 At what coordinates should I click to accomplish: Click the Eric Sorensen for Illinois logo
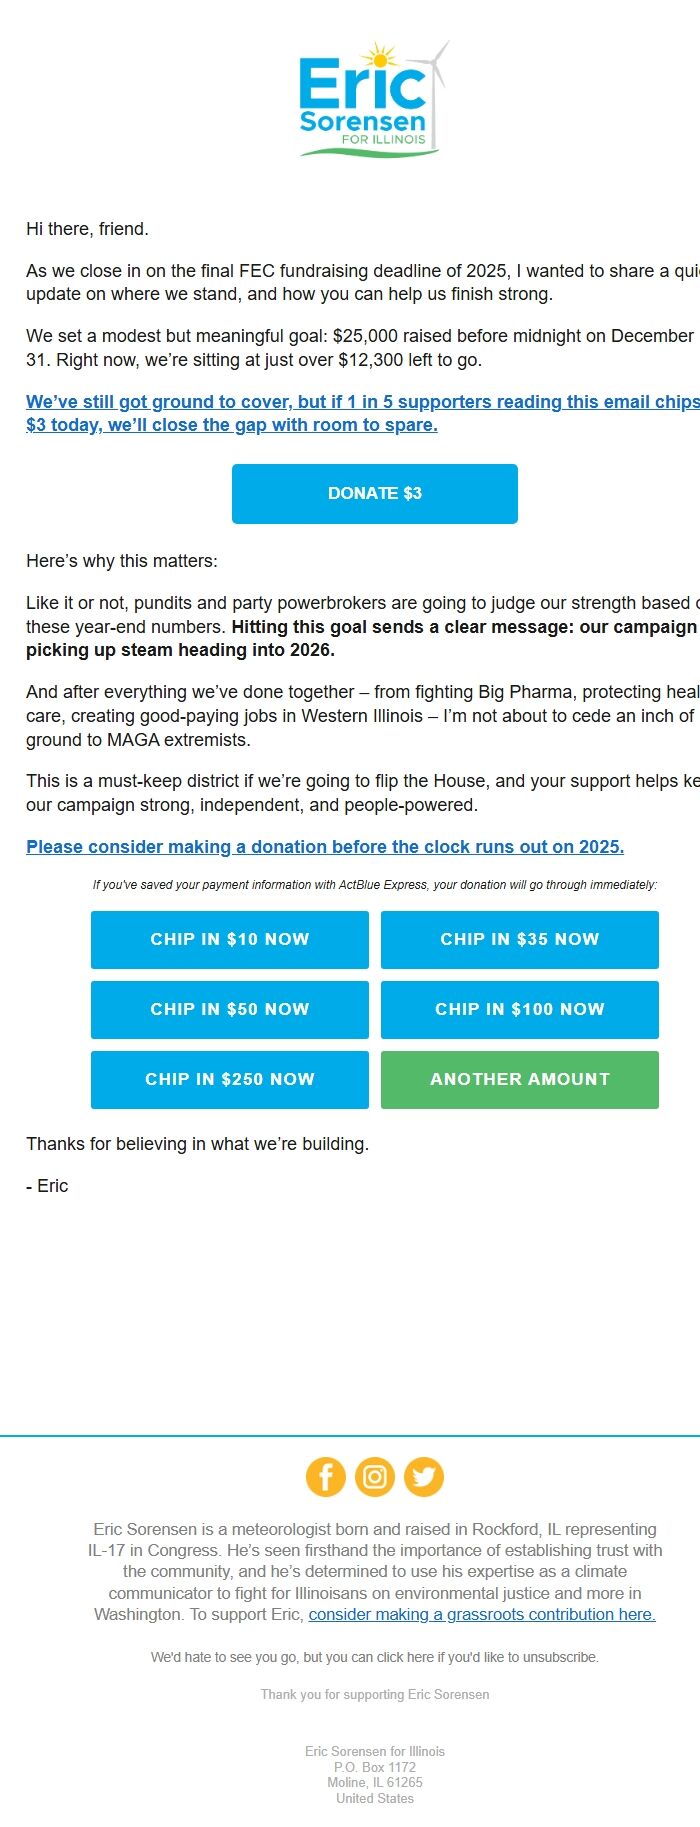click(370, 100)
